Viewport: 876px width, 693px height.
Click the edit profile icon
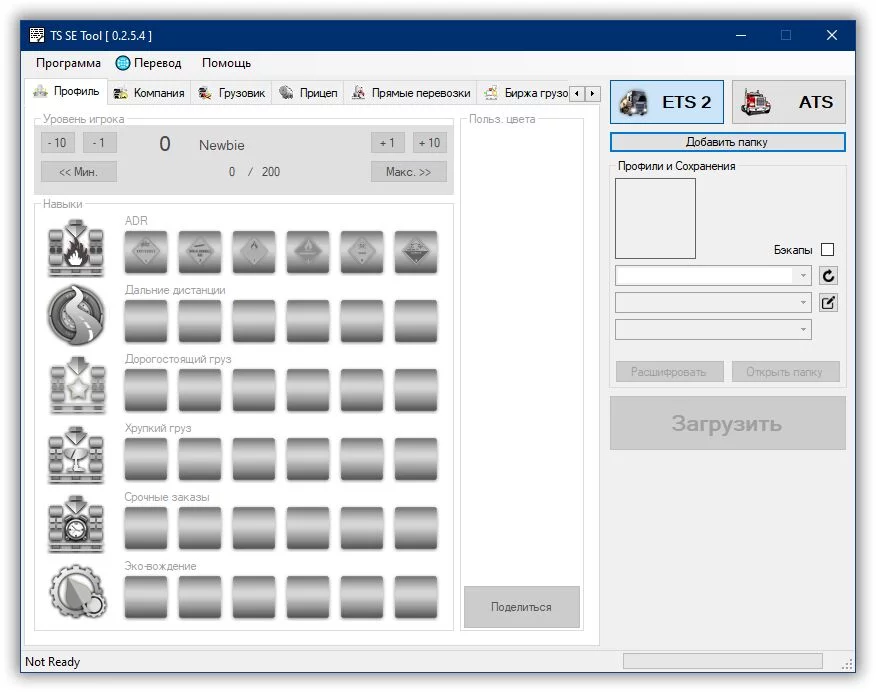[x=828, y=302]
